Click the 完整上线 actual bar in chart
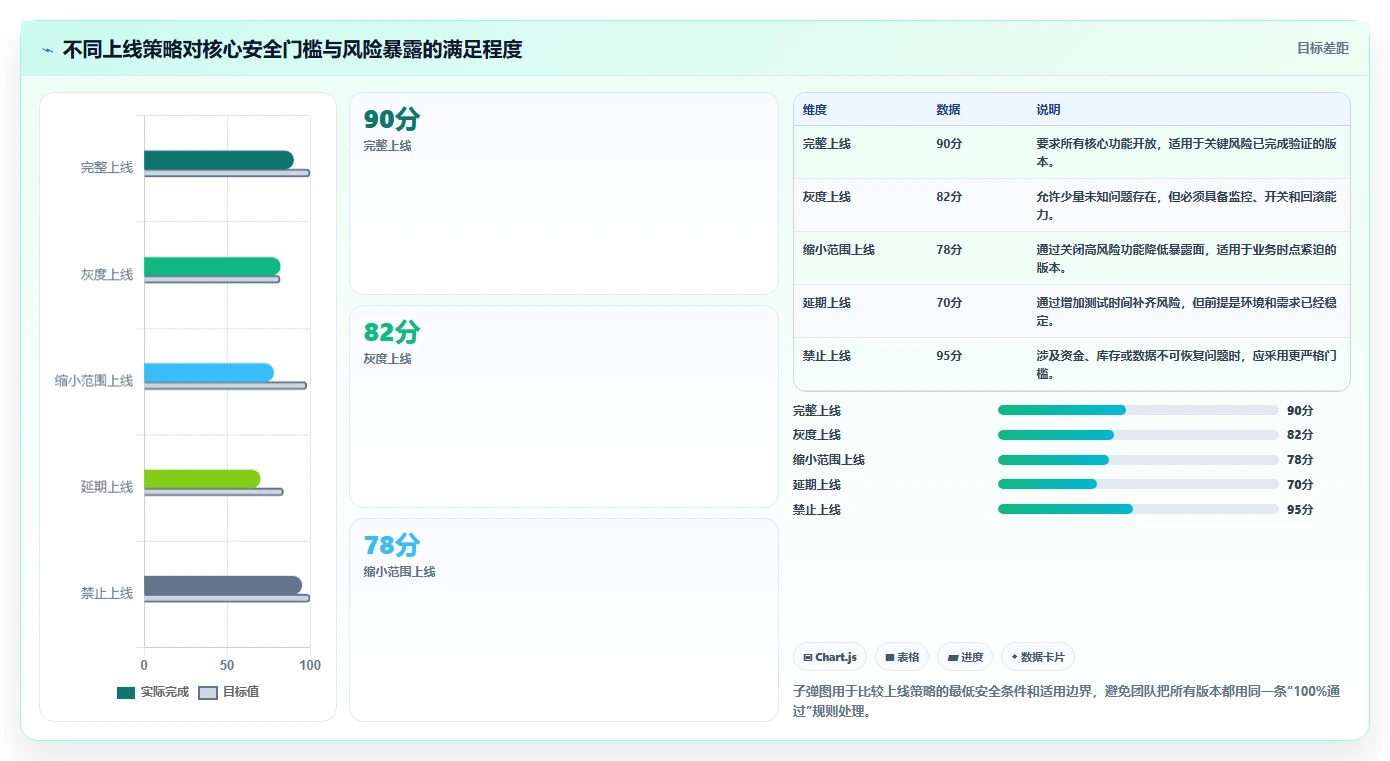1390x761 pixels. coord(219,160)
